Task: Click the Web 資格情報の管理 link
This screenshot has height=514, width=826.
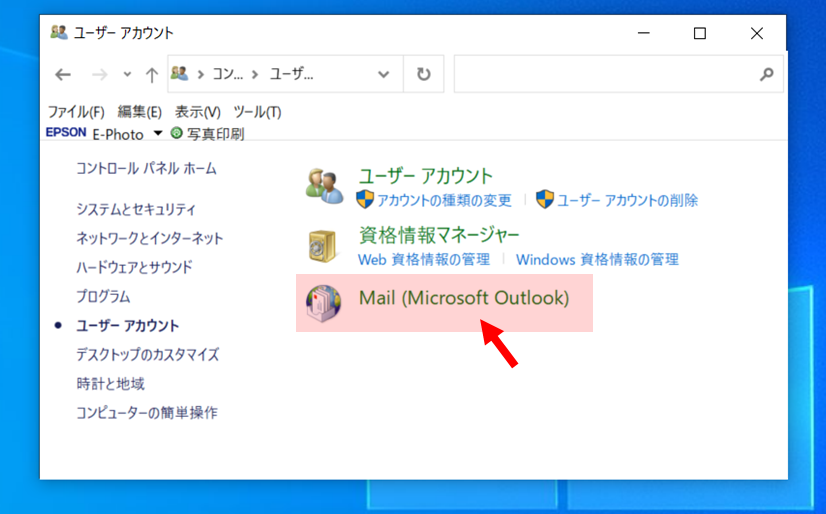Action: tap(424, 259)
